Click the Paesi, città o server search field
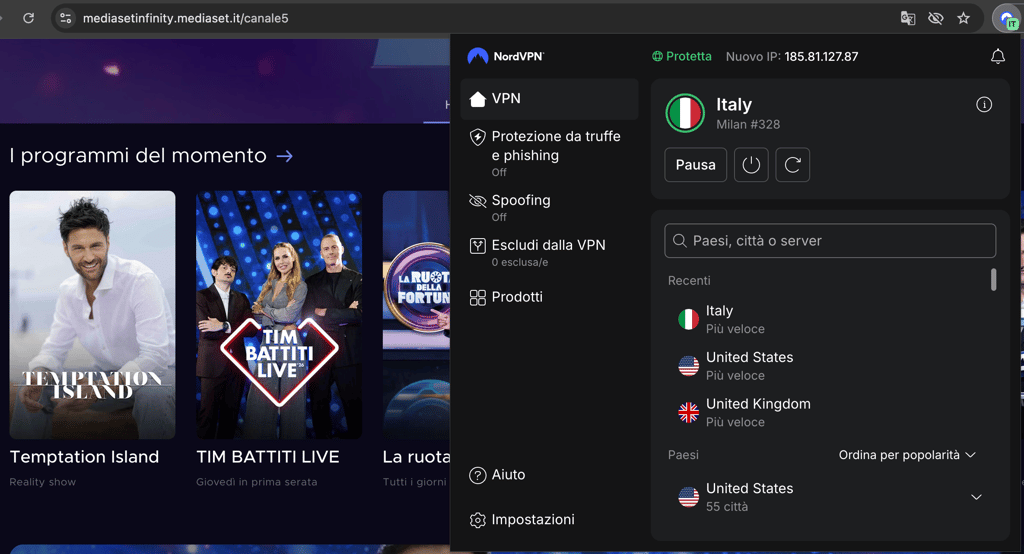 click(x=830, y=241)
